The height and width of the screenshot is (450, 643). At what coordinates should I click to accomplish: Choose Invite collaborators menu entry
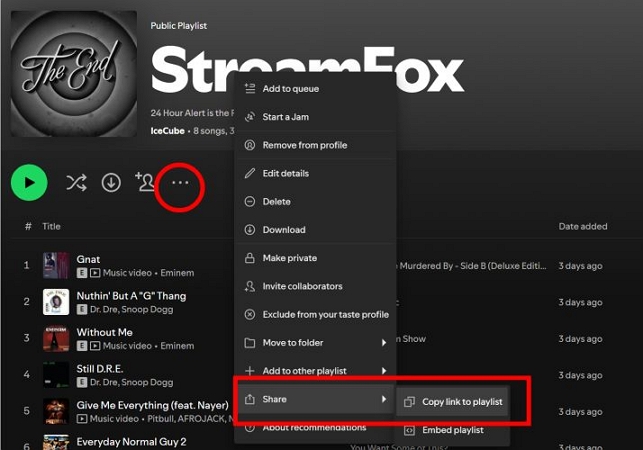click(315, 286)
